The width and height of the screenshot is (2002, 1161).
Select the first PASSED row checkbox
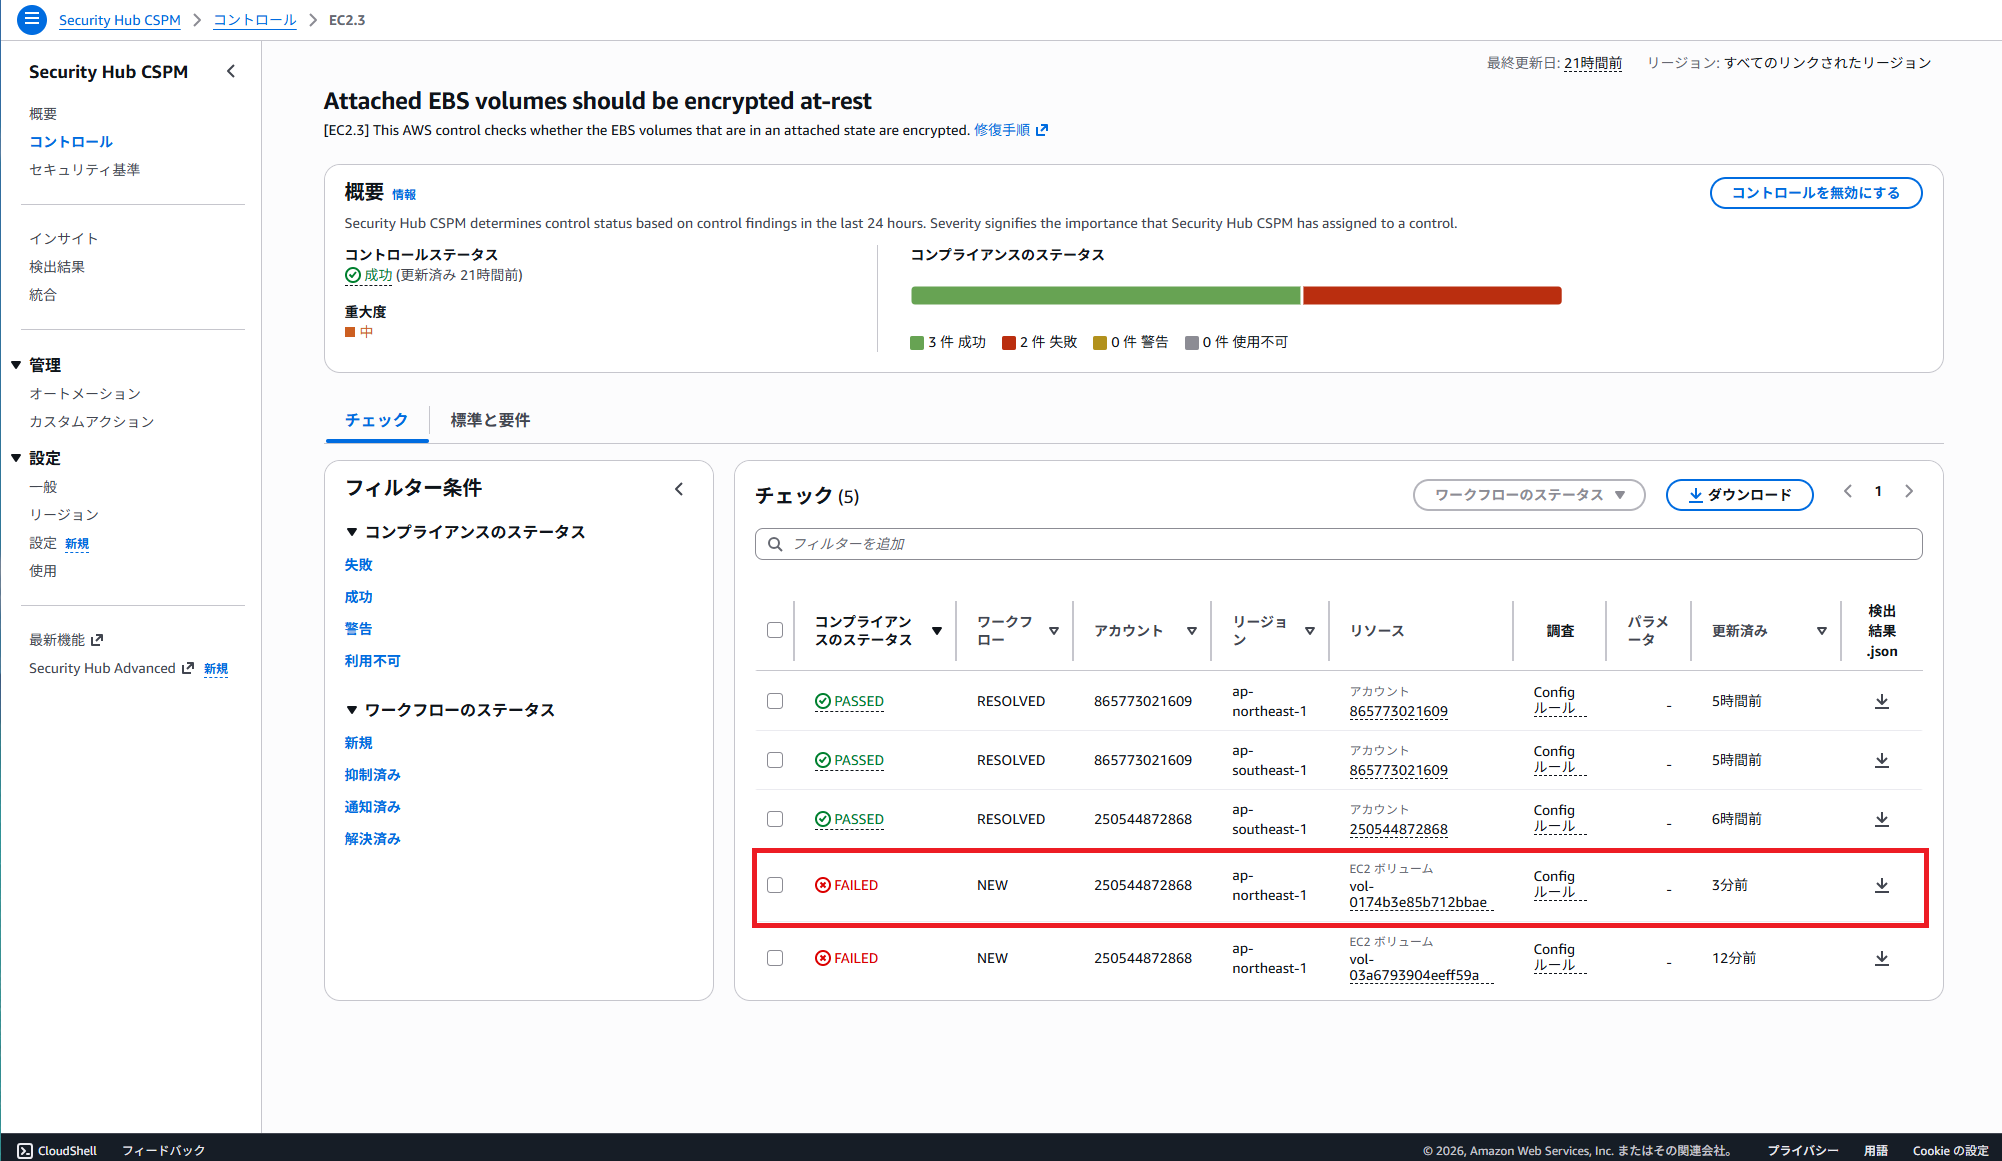click(775, 701)
